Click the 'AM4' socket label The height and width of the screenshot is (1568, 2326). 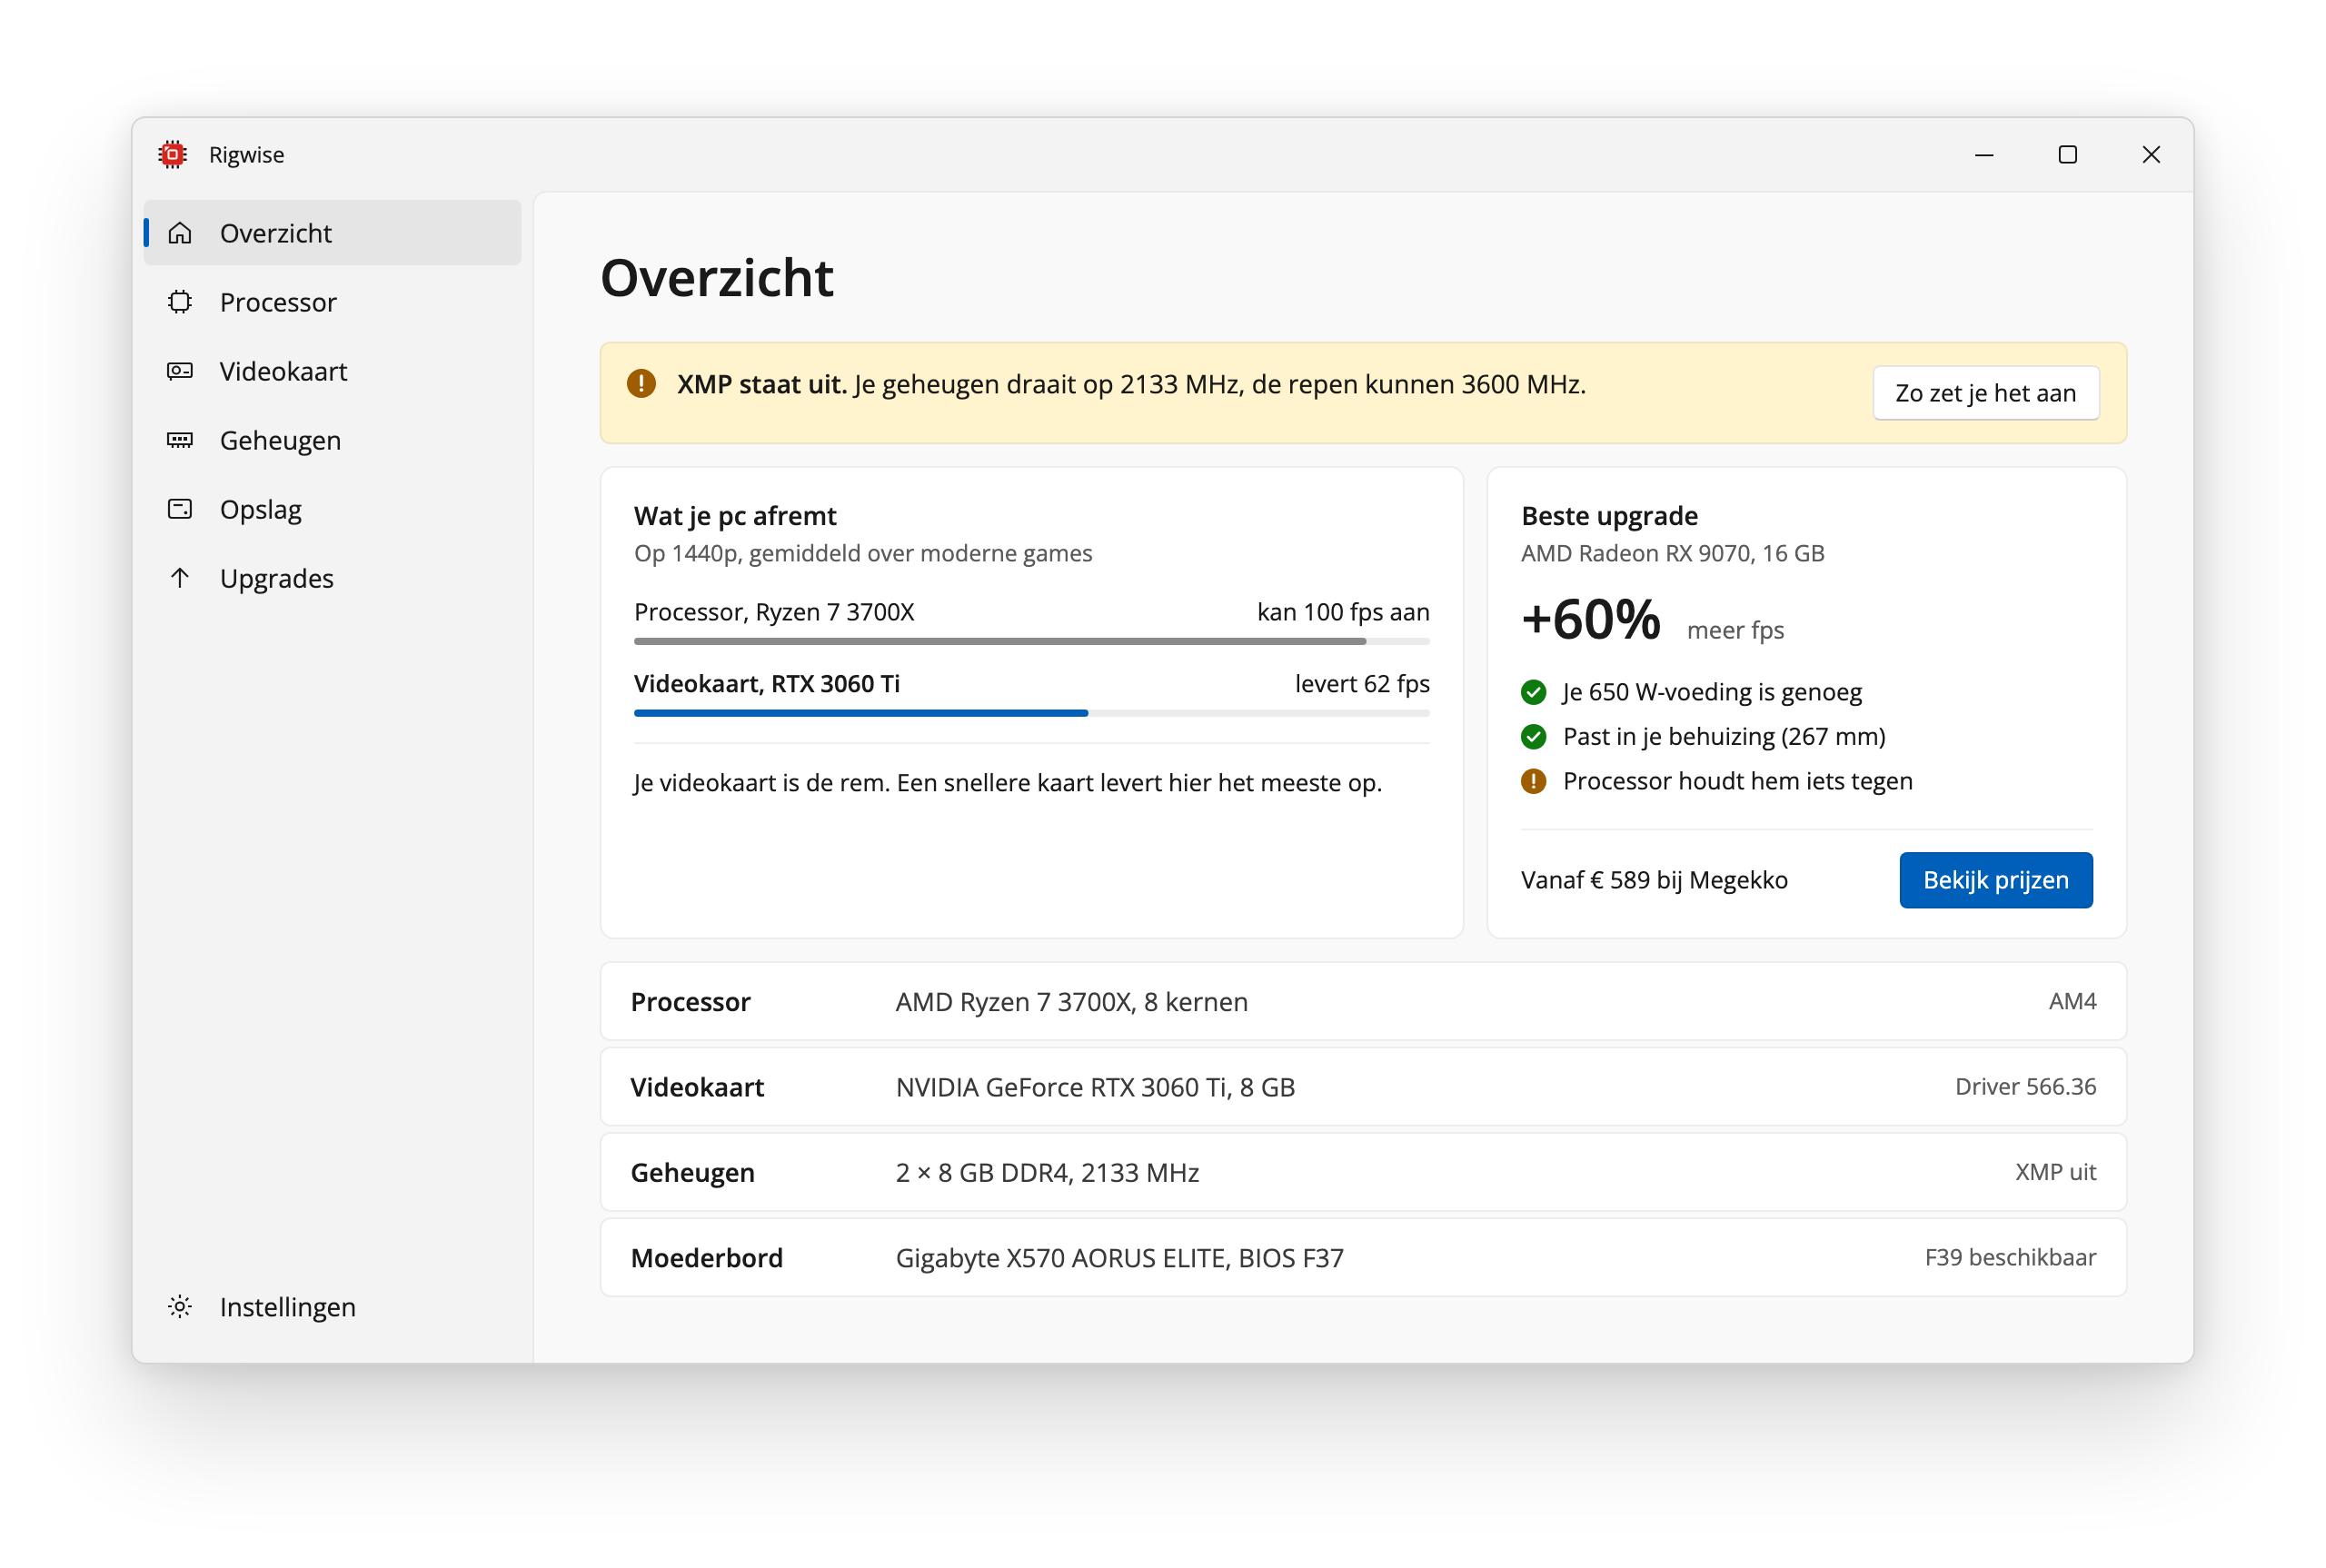pos(2072,1002)
